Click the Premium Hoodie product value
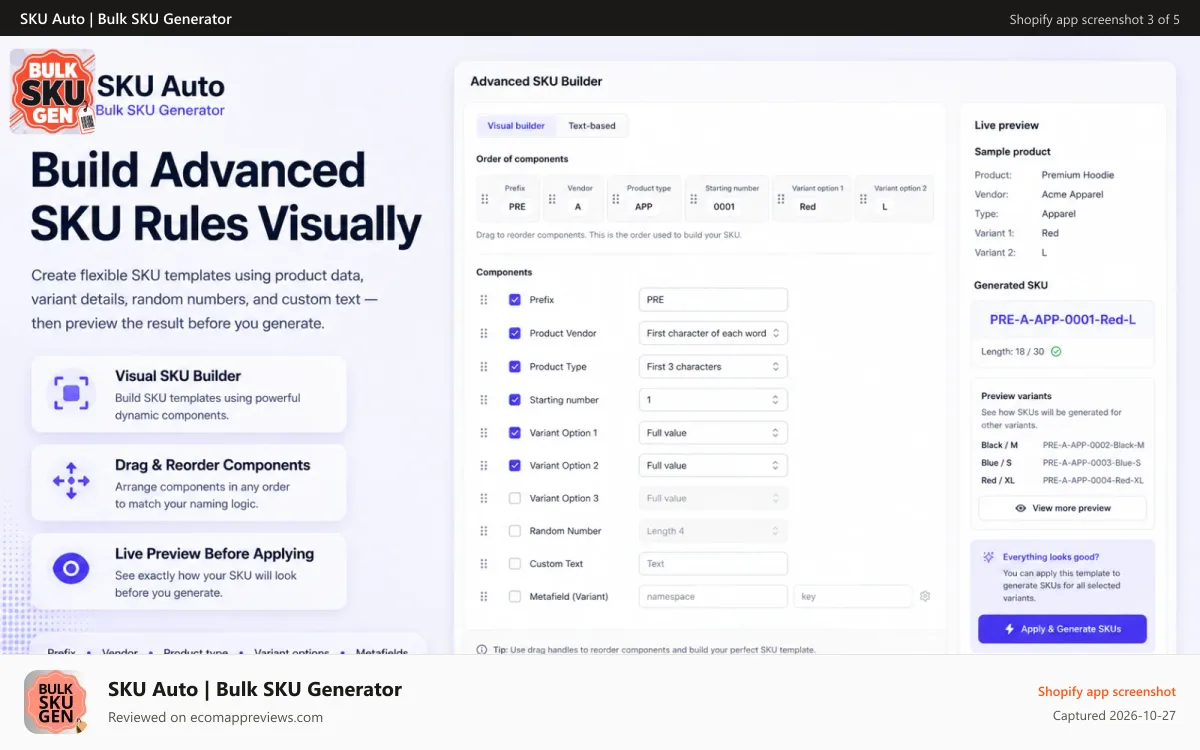The width and height of the screenshot is (1200, 750). click(x=1078, y=175)
